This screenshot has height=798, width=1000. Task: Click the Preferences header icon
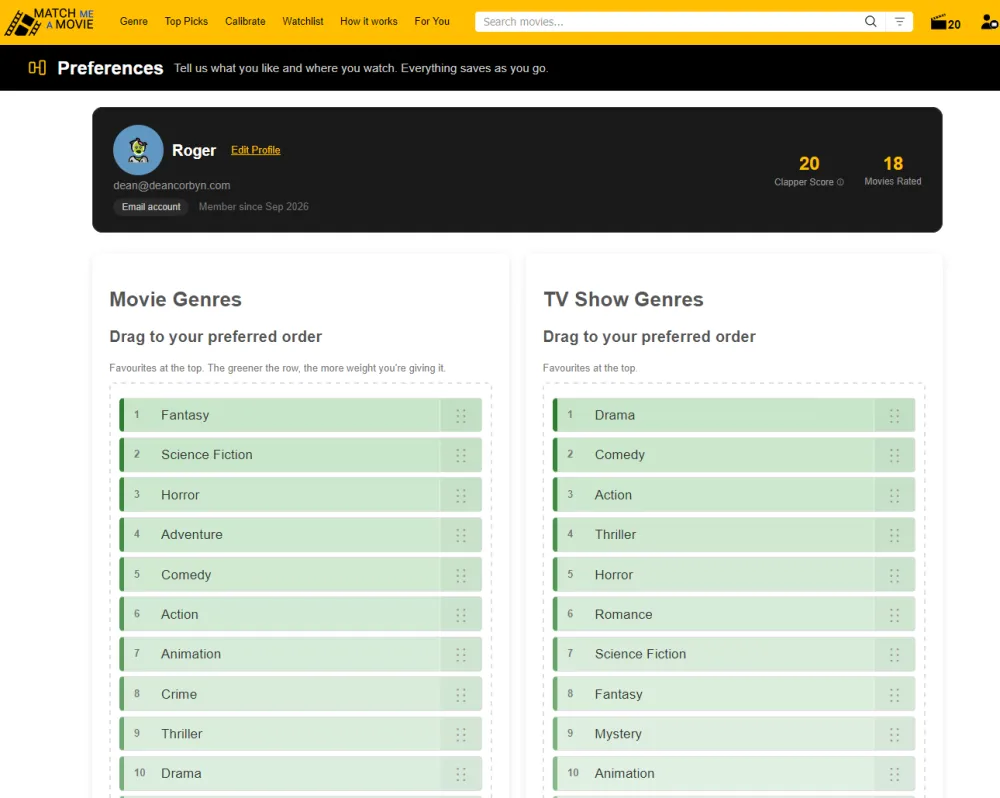pos(37,68)
